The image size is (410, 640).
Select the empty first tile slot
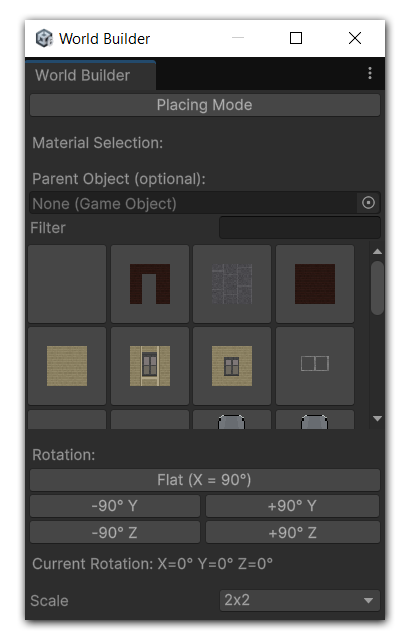67,284
